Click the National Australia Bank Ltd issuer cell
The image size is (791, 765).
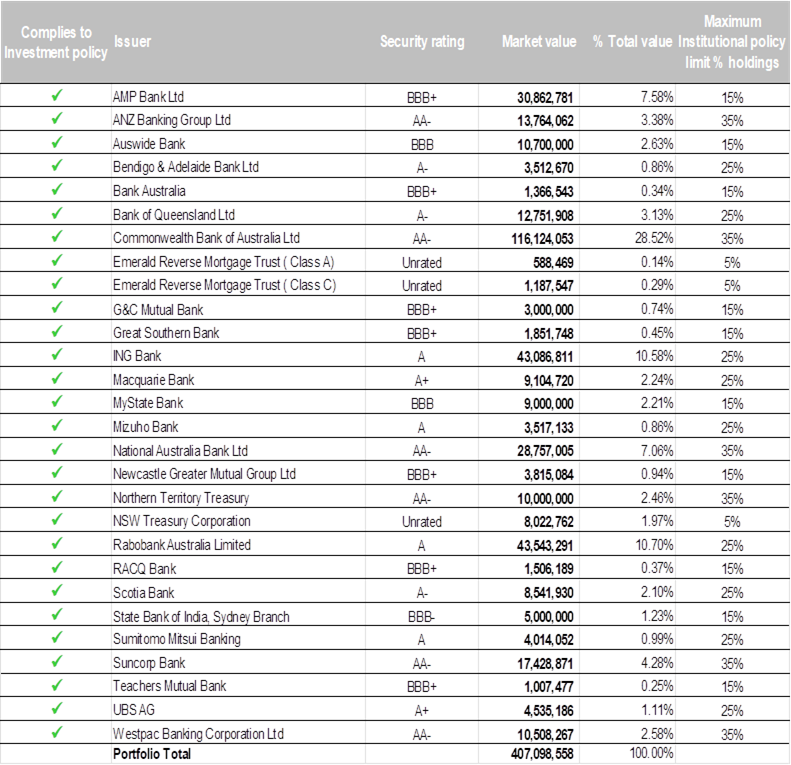181,451
